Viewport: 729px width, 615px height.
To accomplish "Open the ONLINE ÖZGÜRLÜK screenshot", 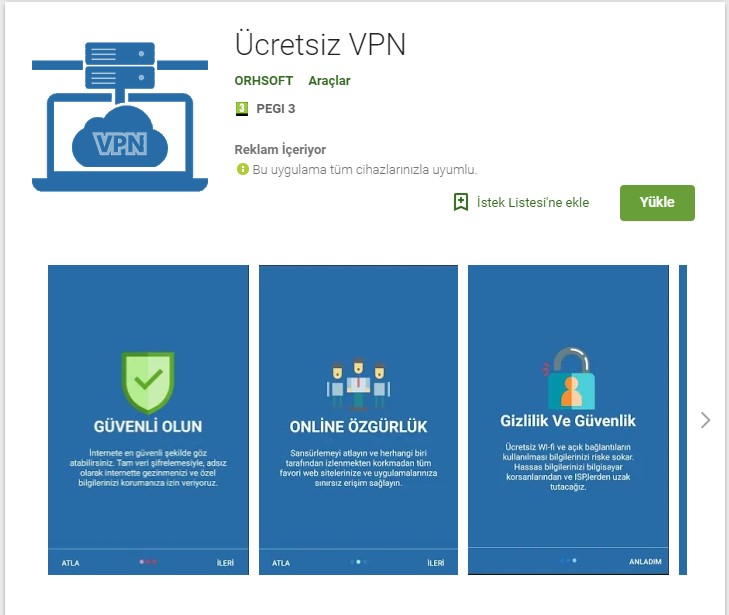I will pyautogui.click(x=358, y=420).
